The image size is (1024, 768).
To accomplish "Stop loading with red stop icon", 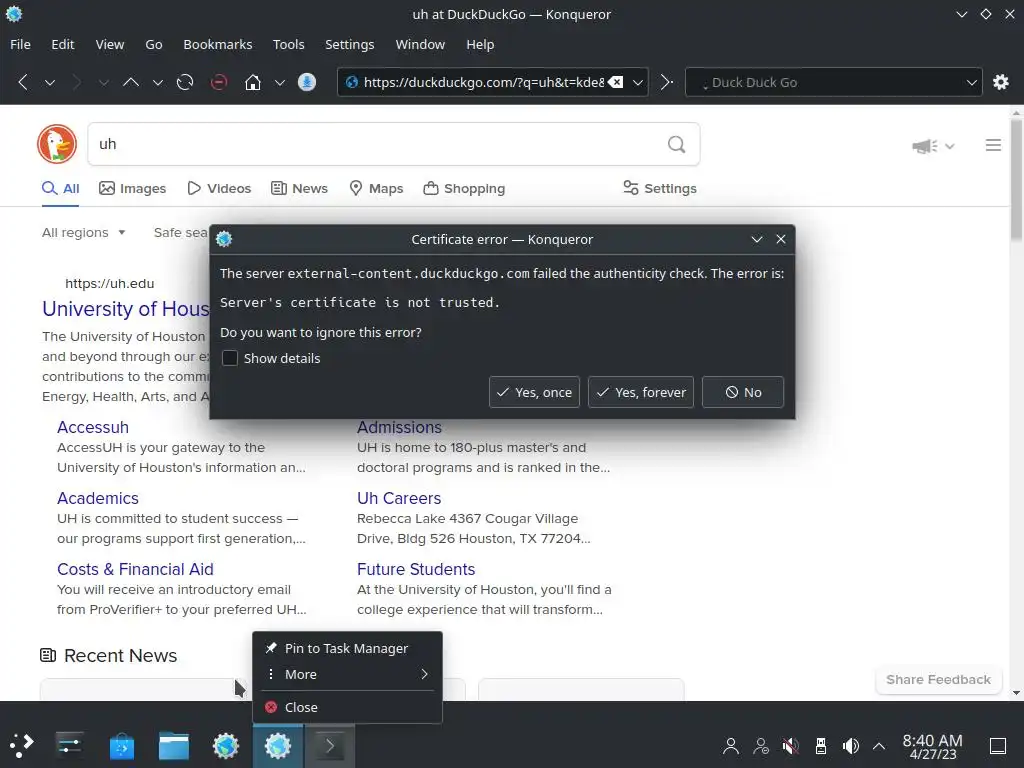I will click(x=219, y=82).
